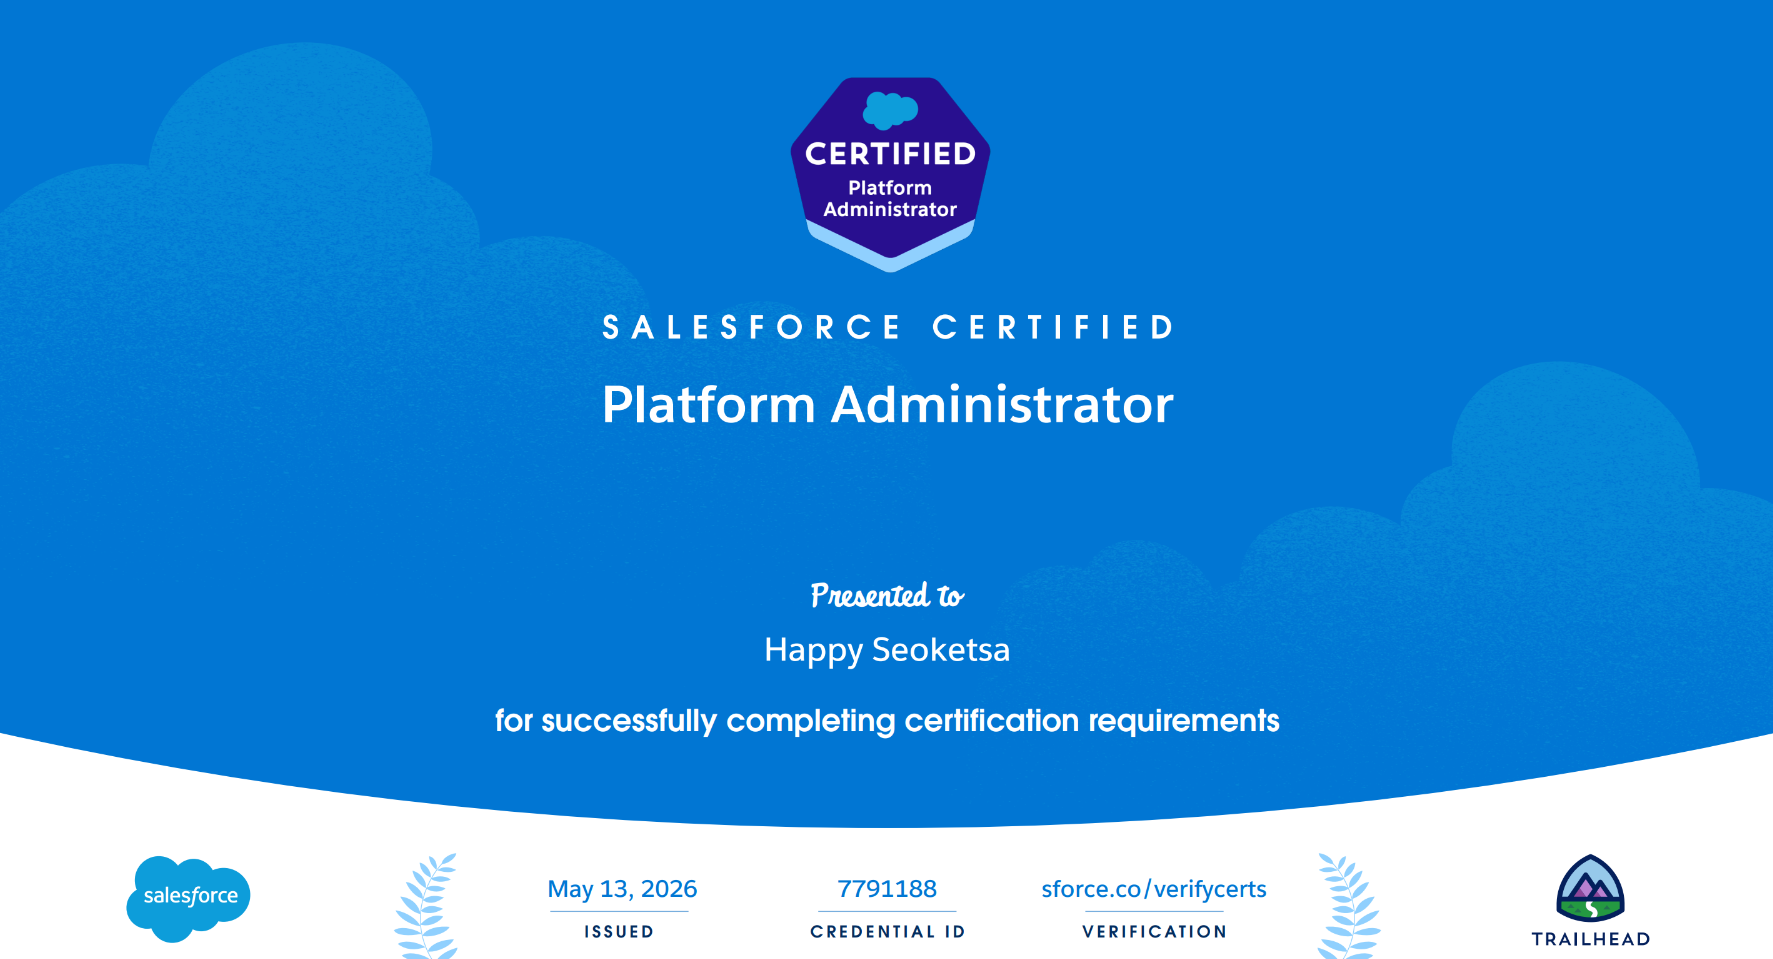Click the certification requirements completion sentence

coord(887,721)
